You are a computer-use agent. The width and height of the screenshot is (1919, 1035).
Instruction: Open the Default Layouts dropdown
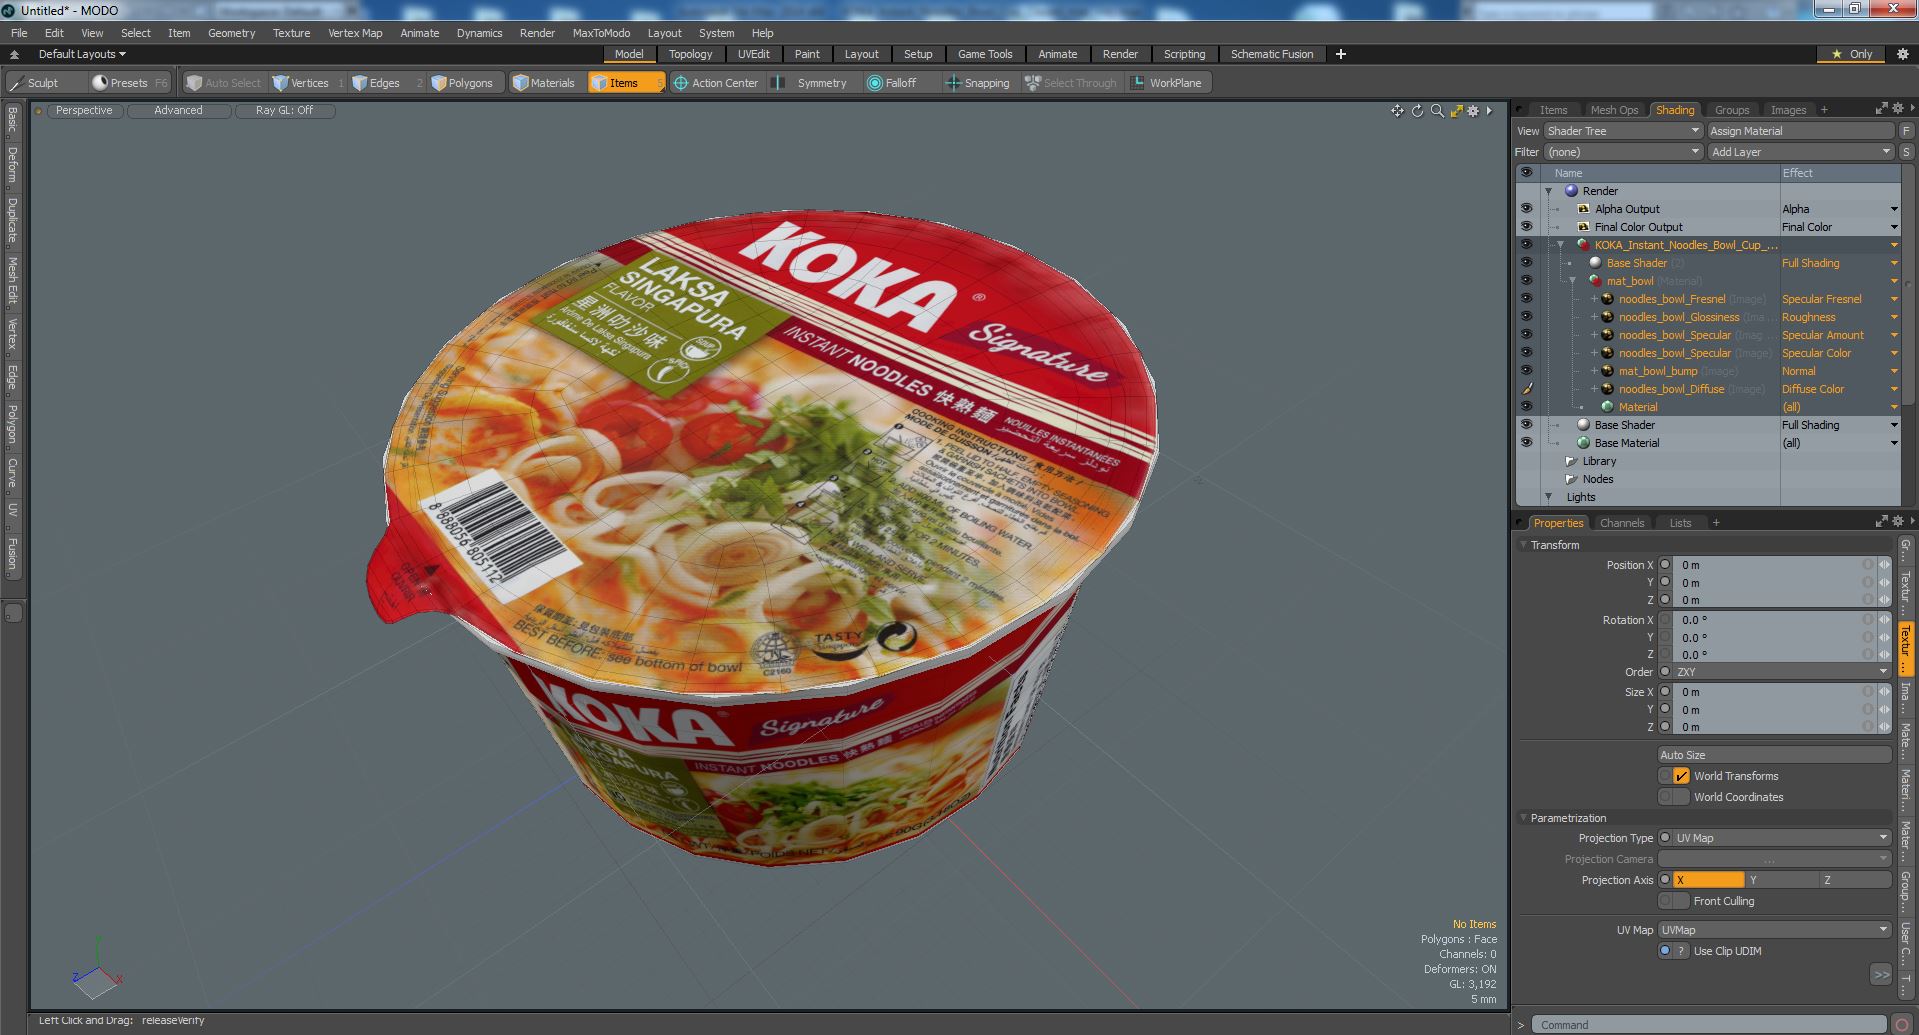(x=82, y=54)
